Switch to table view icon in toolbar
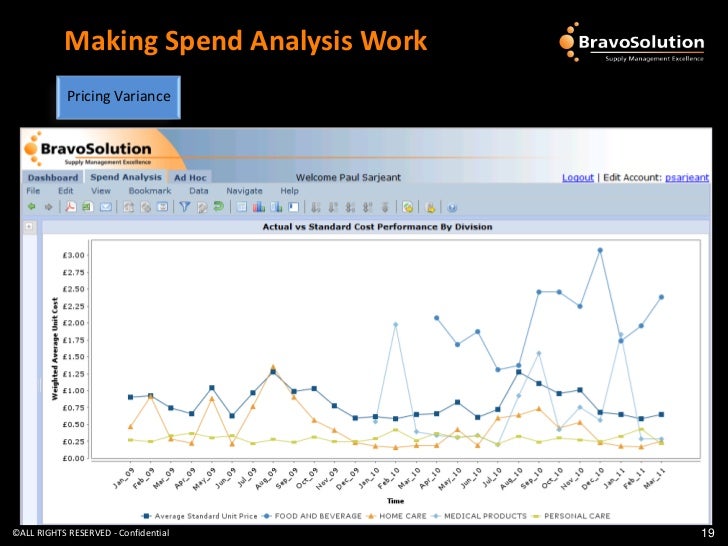This screenshot has height=546, width=728. pyautogui.click(x=242, y=207)
